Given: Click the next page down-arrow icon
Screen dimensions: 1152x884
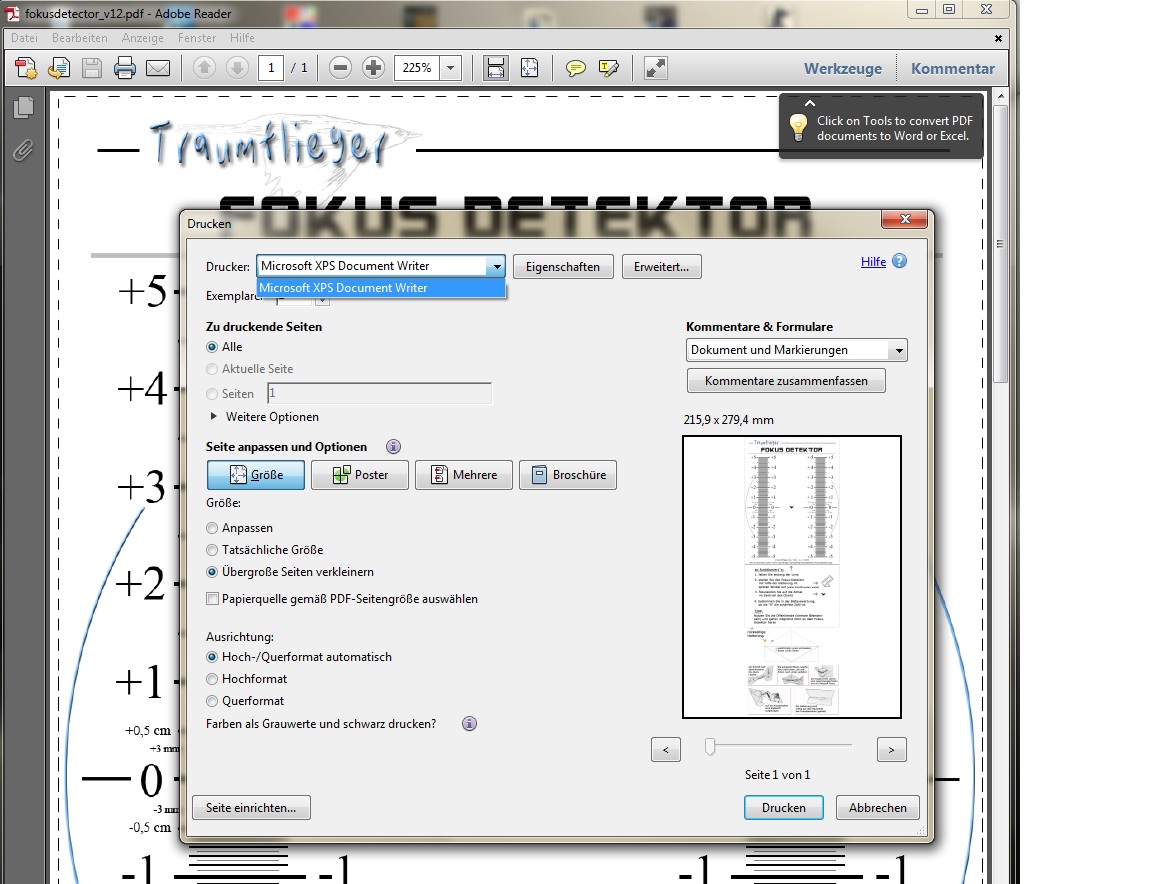Looking at the screenshot, I should pos(237,68).
